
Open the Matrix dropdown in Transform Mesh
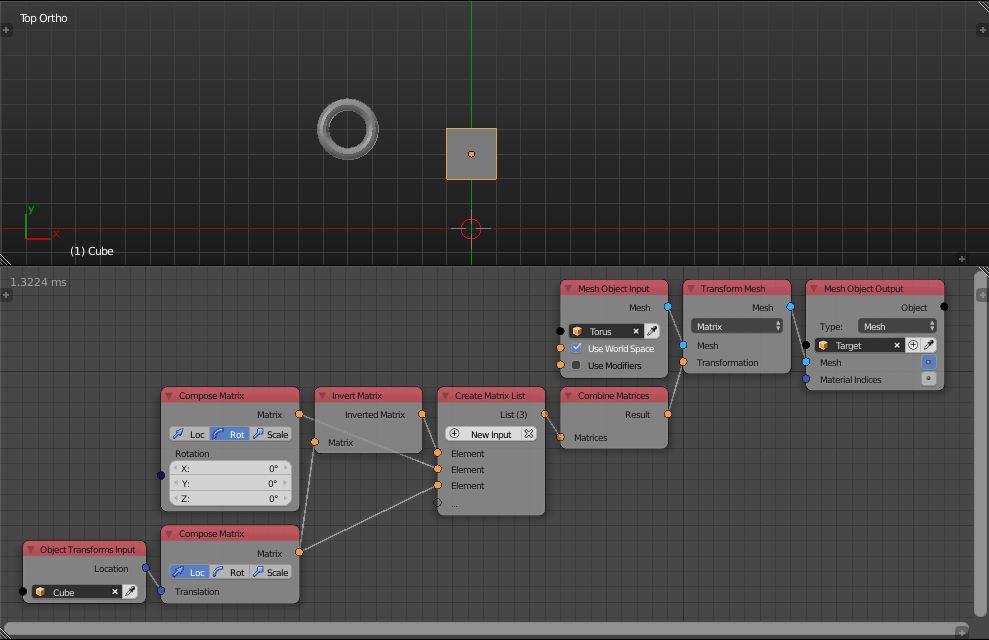[737, 326]
